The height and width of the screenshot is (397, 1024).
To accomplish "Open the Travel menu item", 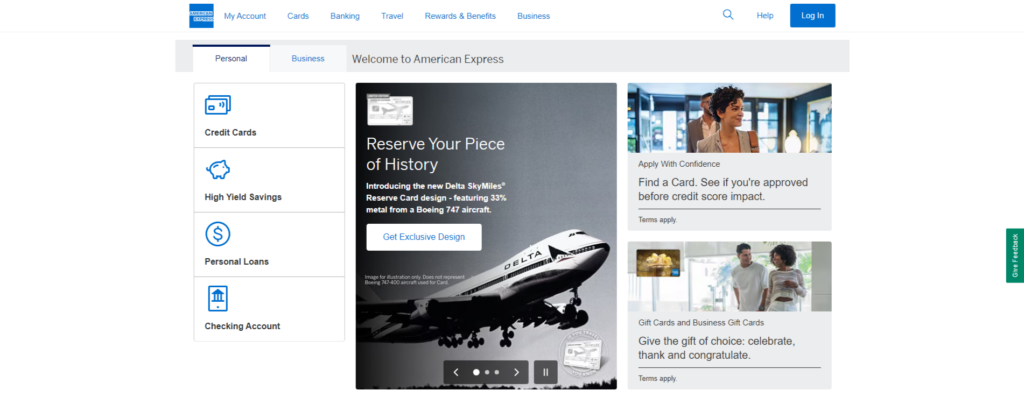I will [392, 16].
